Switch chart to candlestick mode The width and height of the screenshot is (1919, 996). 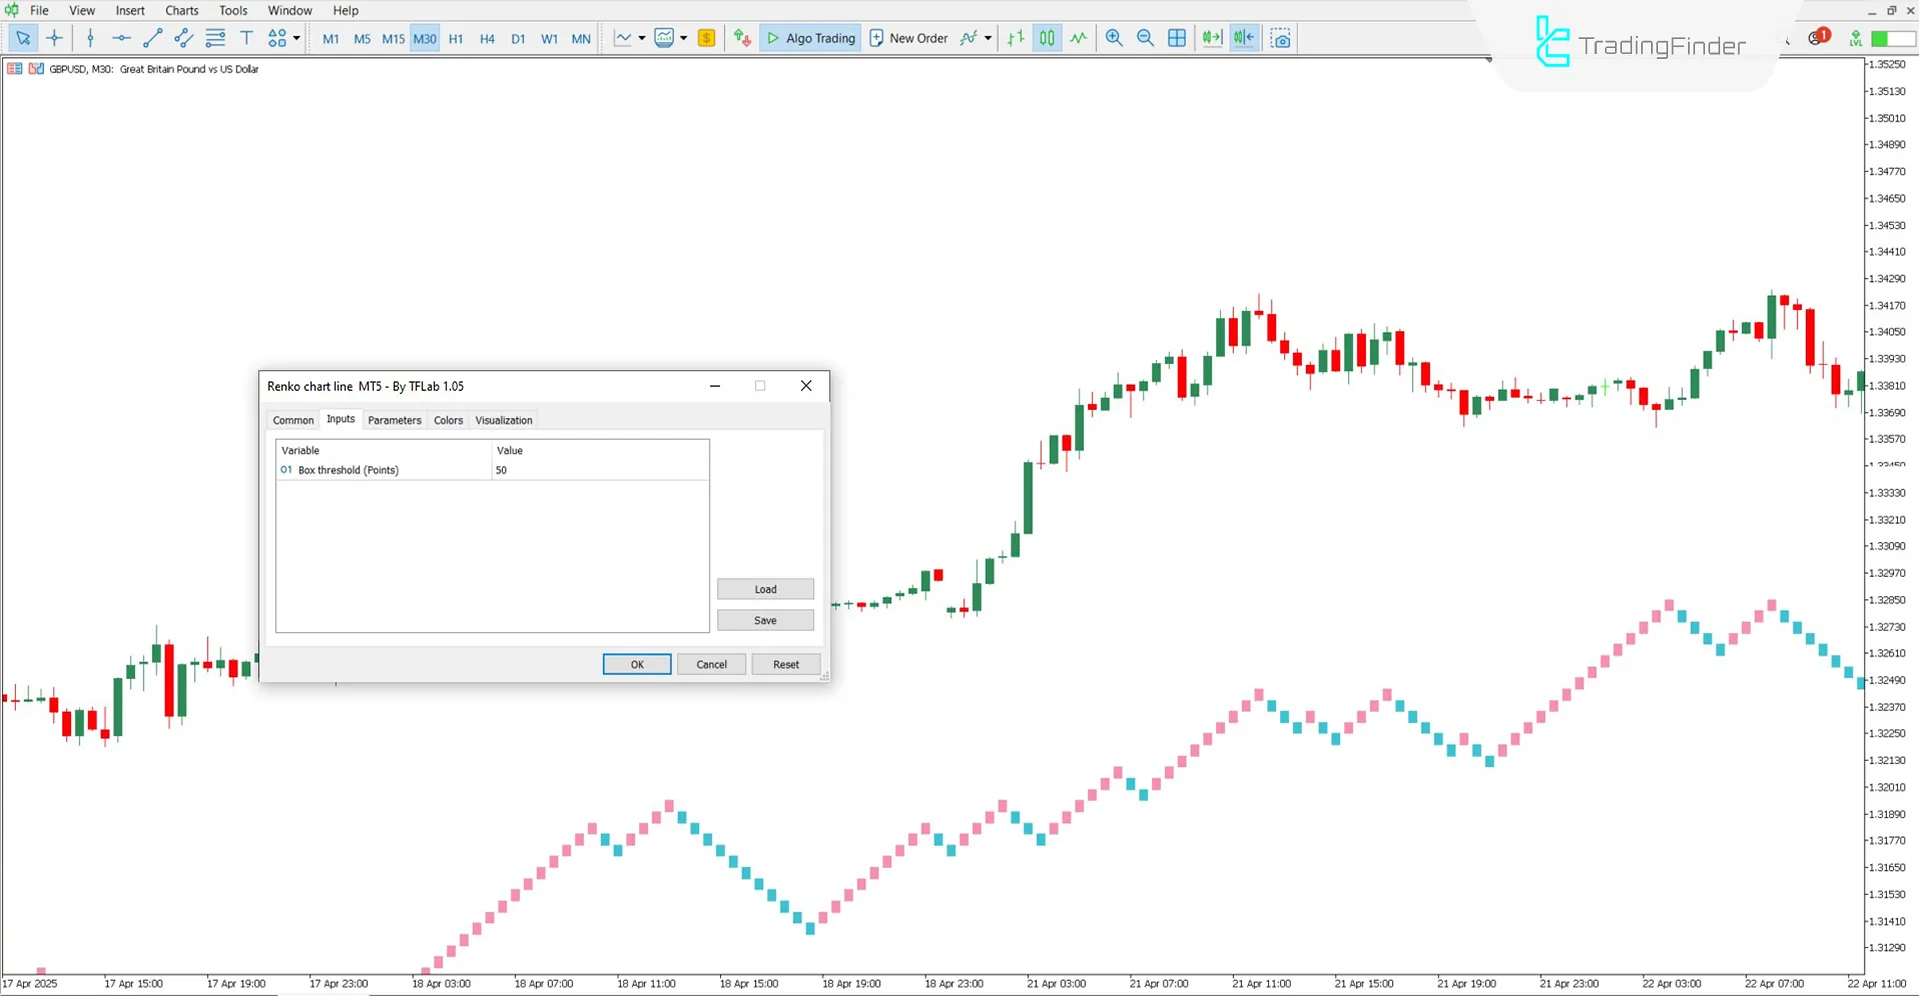coord(1046,38)
